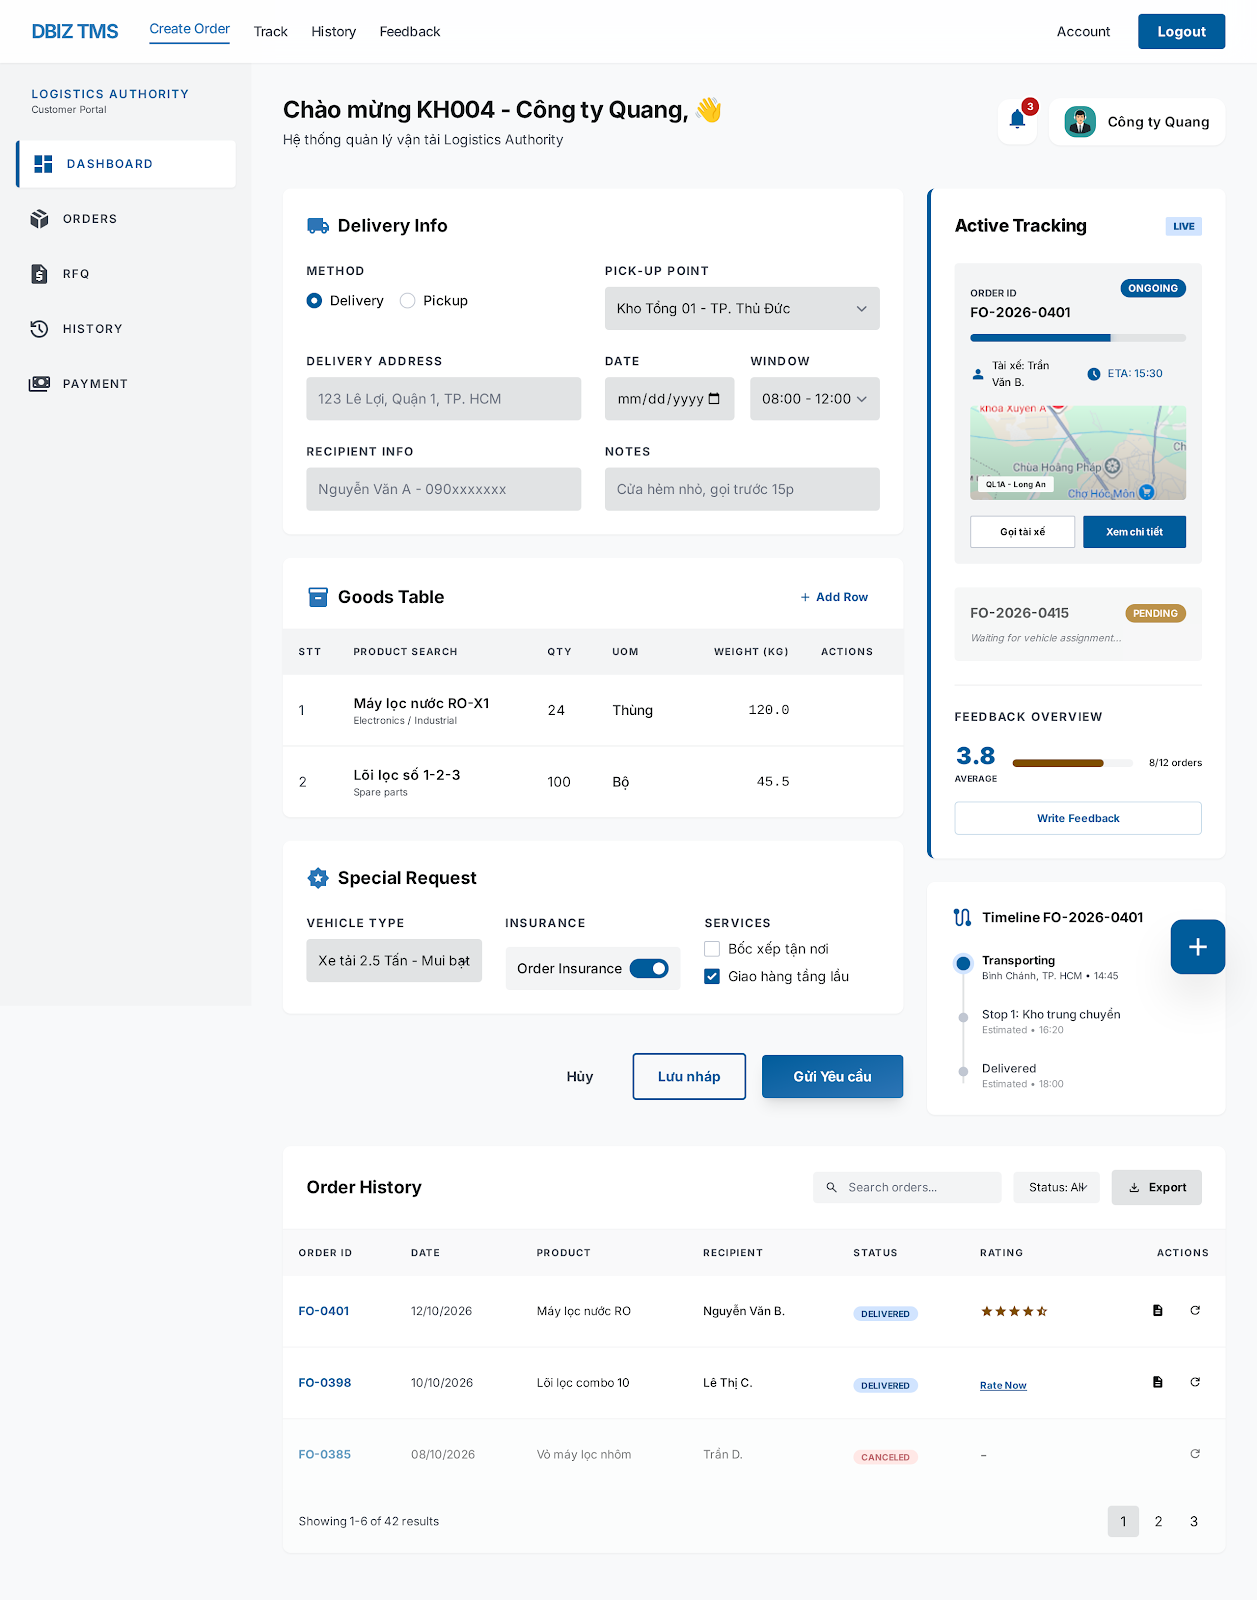Click the reorder refresh icon for FO-0401
The height and width of the screenshot is (1600, 1257).
[1195, 1310]
